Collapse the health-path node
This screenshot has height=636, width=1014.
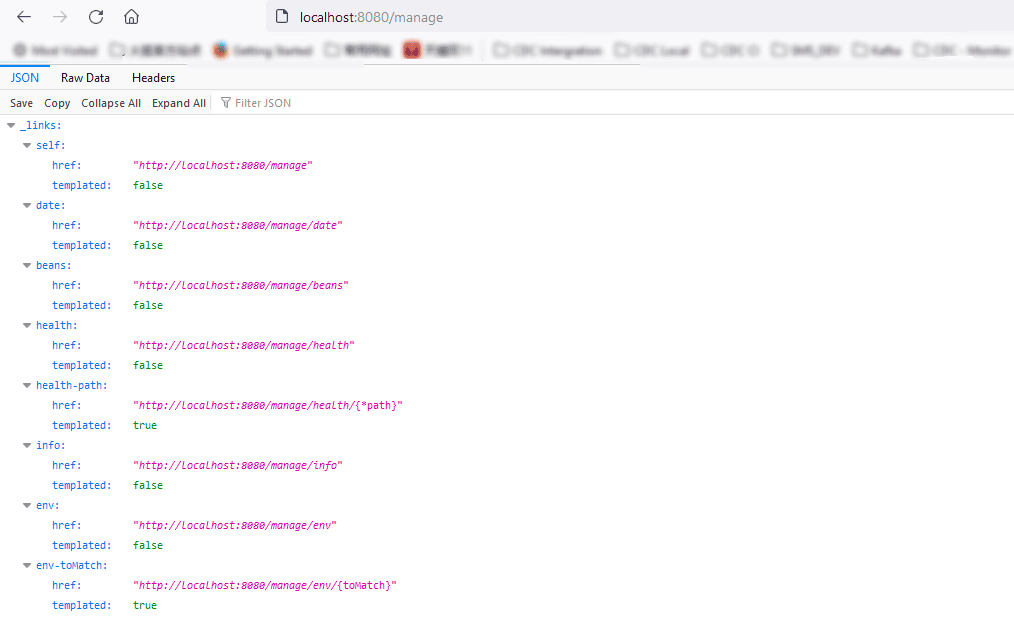[x=27, y=385]
